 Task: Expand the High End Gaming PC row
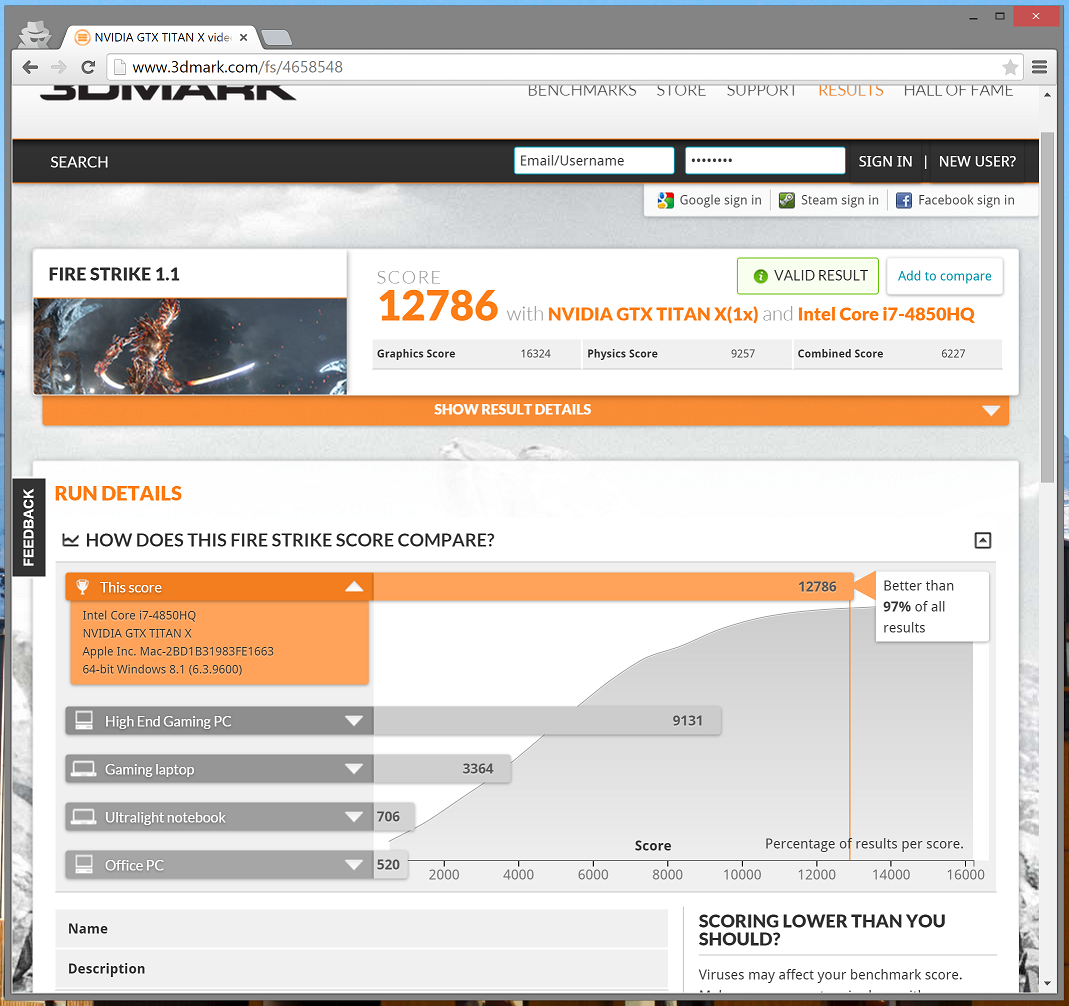pyautogui.click(x=354, y=721)
